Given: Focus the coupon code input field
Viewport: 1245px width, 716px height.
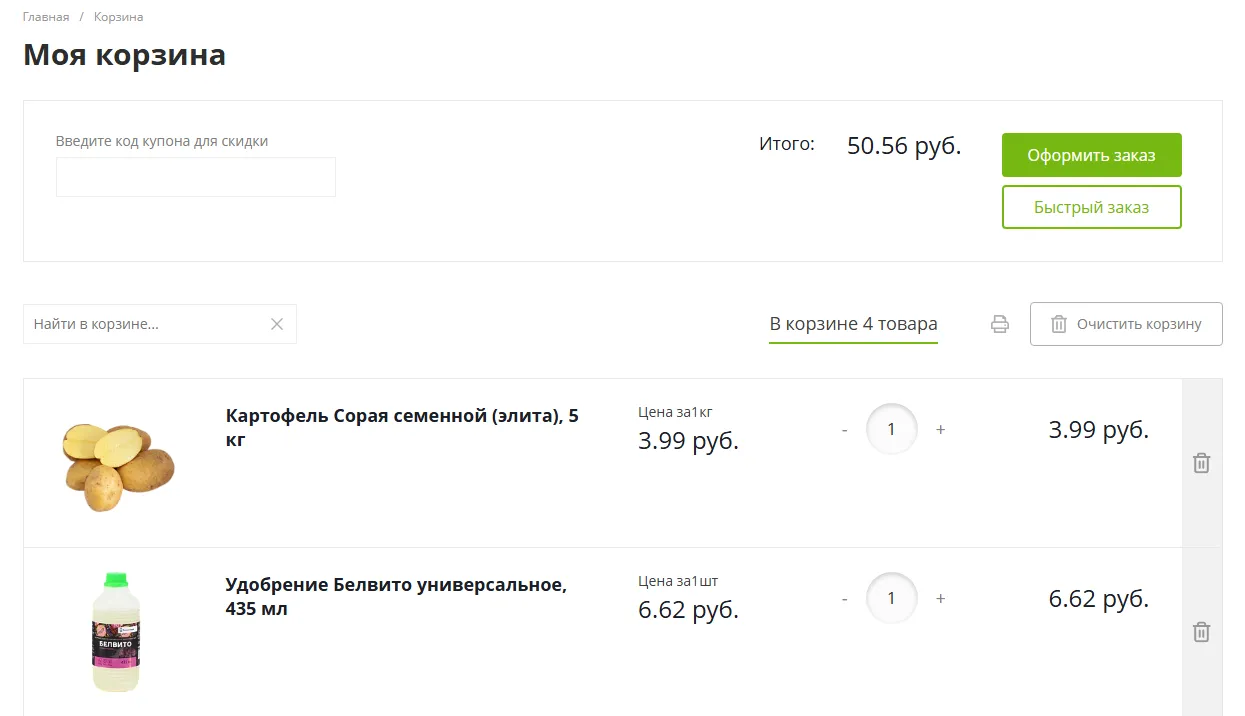Looking at the screenshot, I should click(196, 177).
